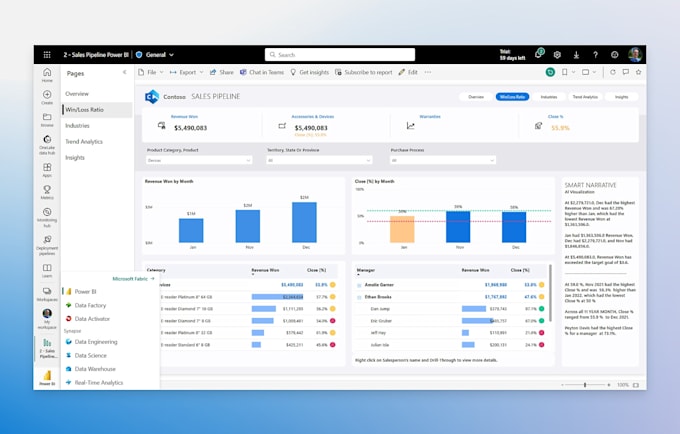The height and width of the screenshot is (434, 680).
Task: Open My workspace avatar in sidebar
Action: coord(47,319)
